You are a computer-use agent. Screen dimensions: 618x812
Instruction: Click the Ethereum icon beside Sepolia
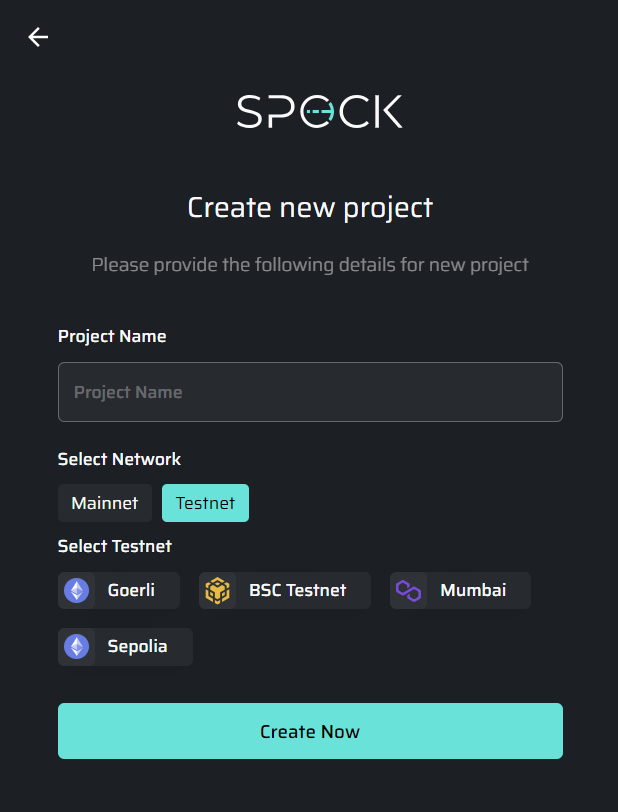[x=77, y=647]
